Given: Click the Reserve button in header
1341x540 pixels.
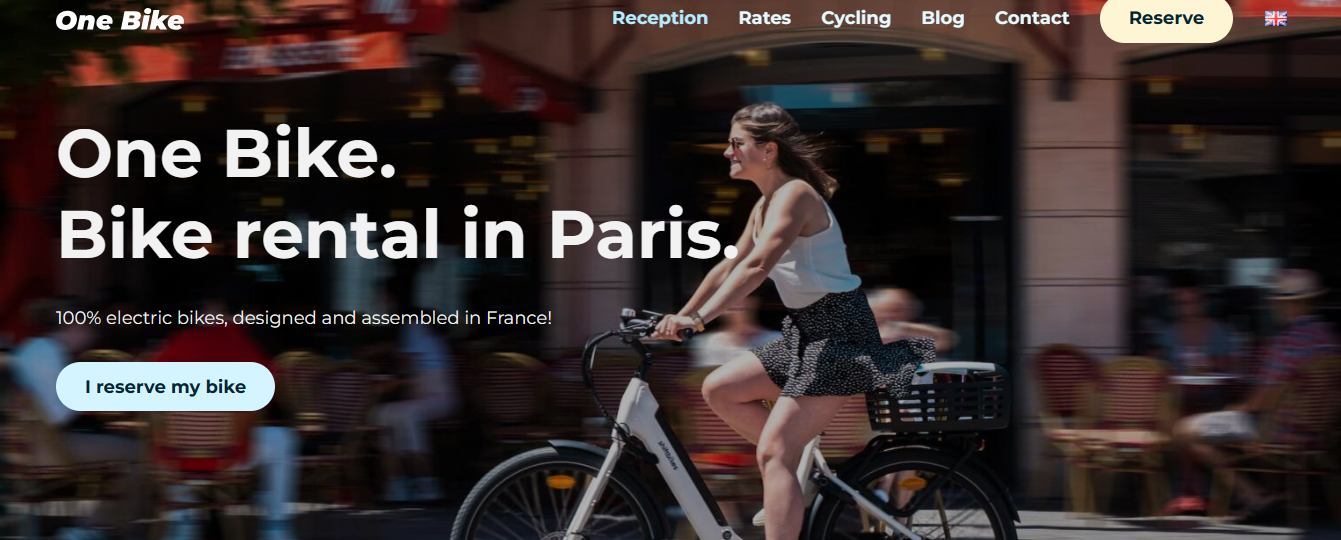Looking at the screenshot, I should click(x=1166, y=18).
